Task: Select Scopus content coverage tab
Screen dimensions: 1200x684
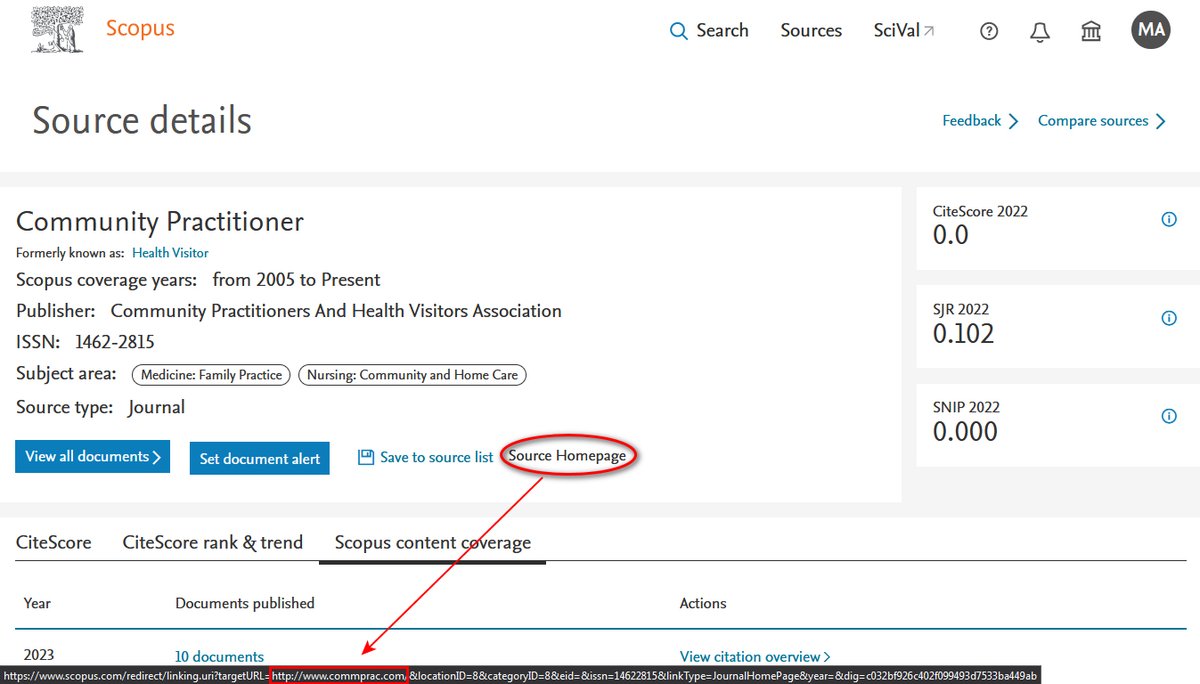Action: pyautogui.click(x=432, y=543)
